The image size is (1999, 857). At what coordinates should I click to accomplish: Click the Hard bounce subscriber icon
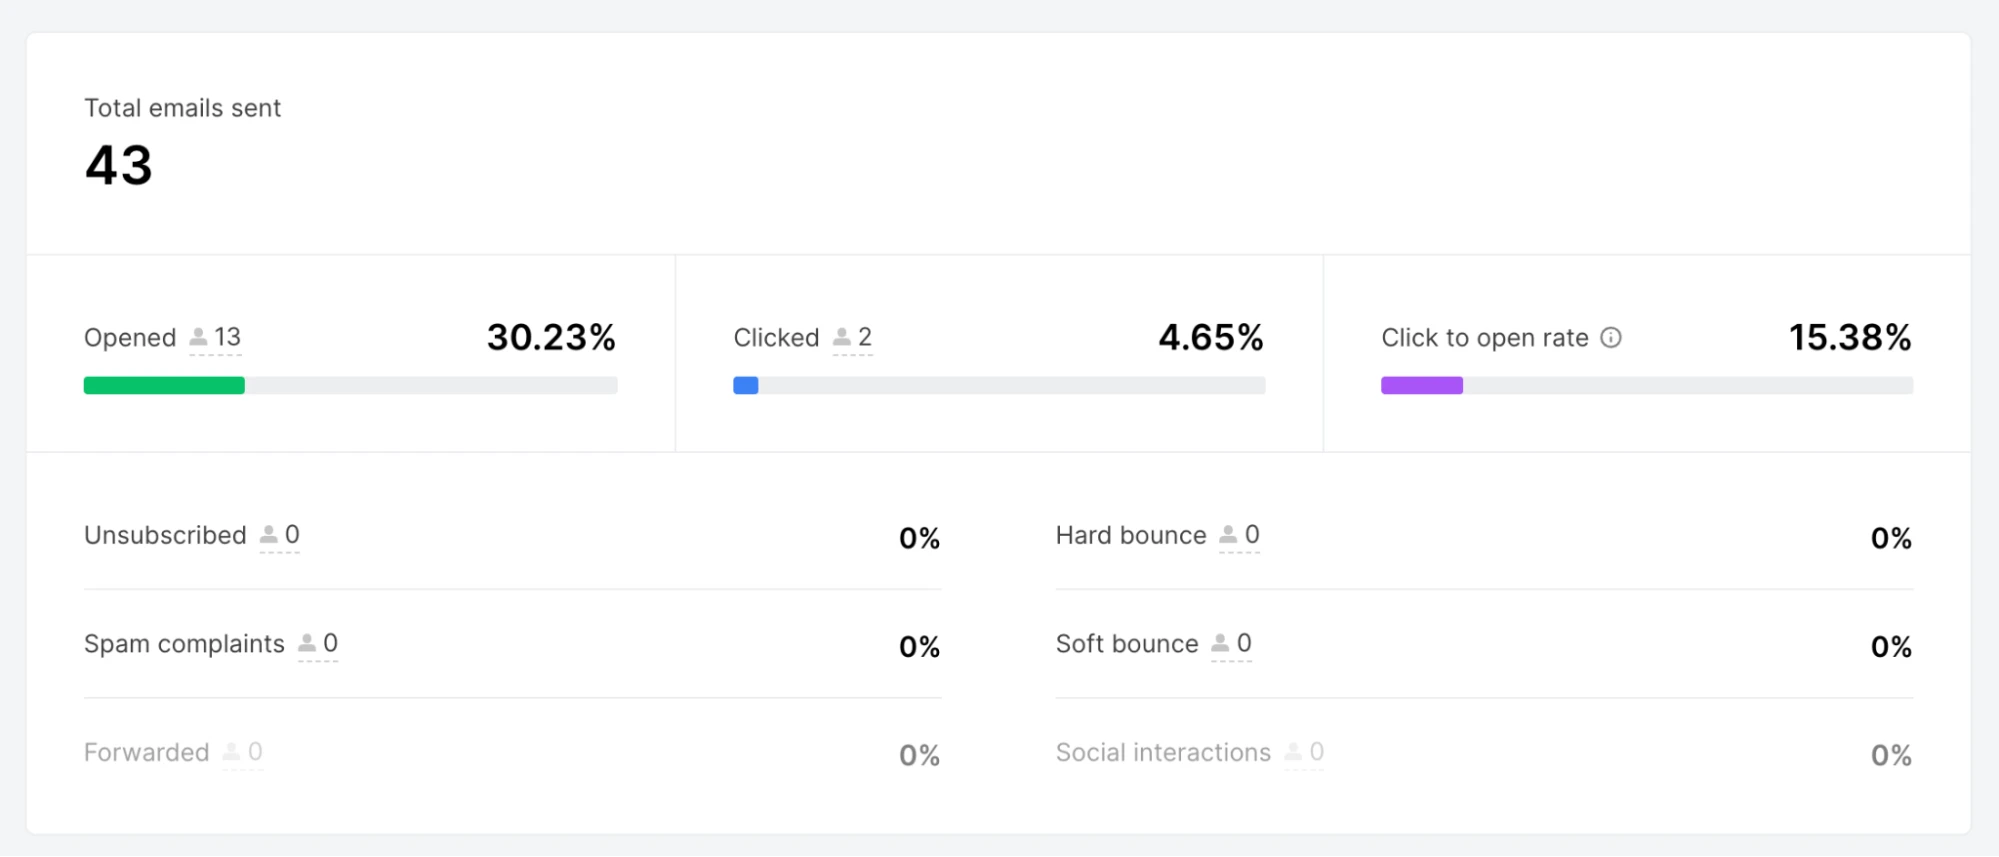[x=1228, y=535]
